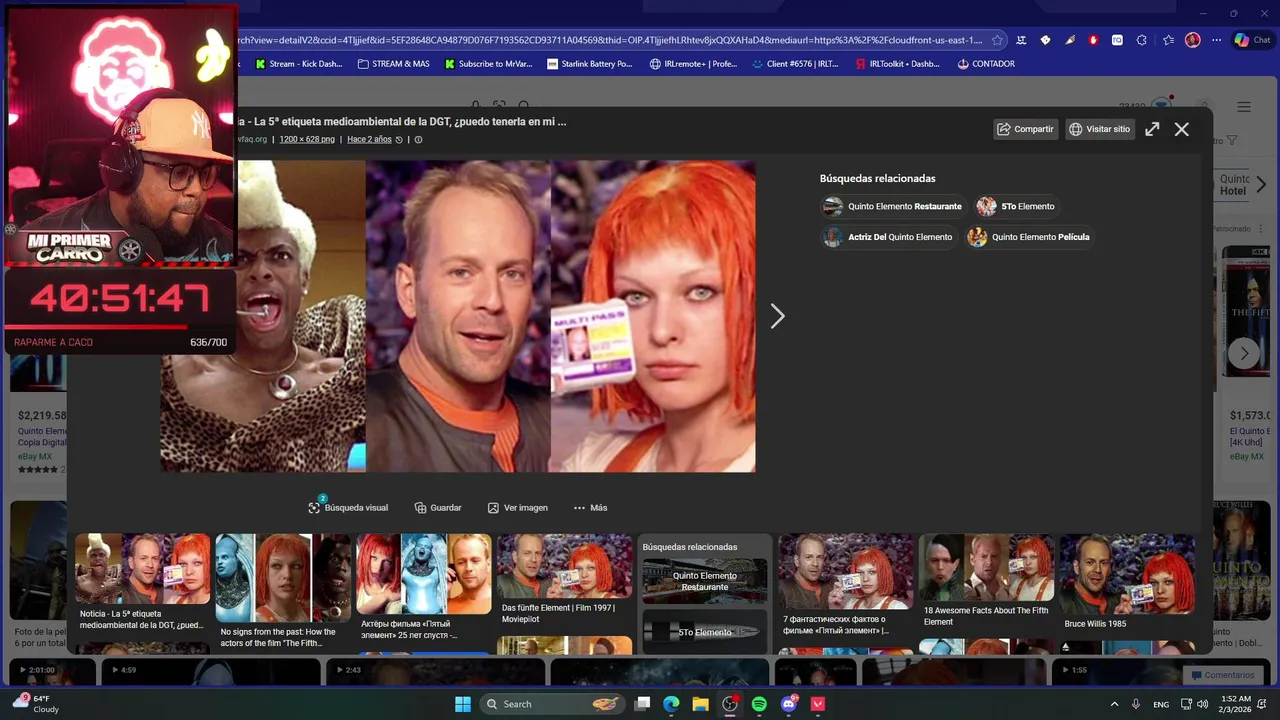The height and width of the screenshot is (720, 1280).
Task: Save image with Guardar
Action: 438,507
